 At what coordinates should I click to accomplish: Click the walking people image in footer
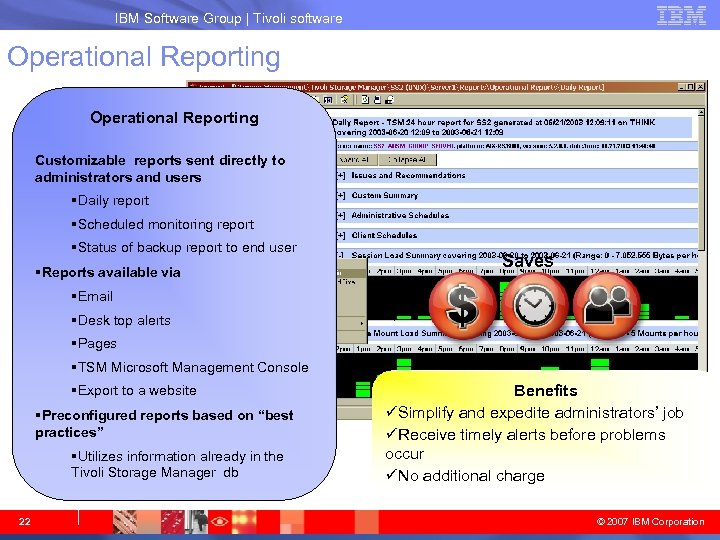click(196, 522)
